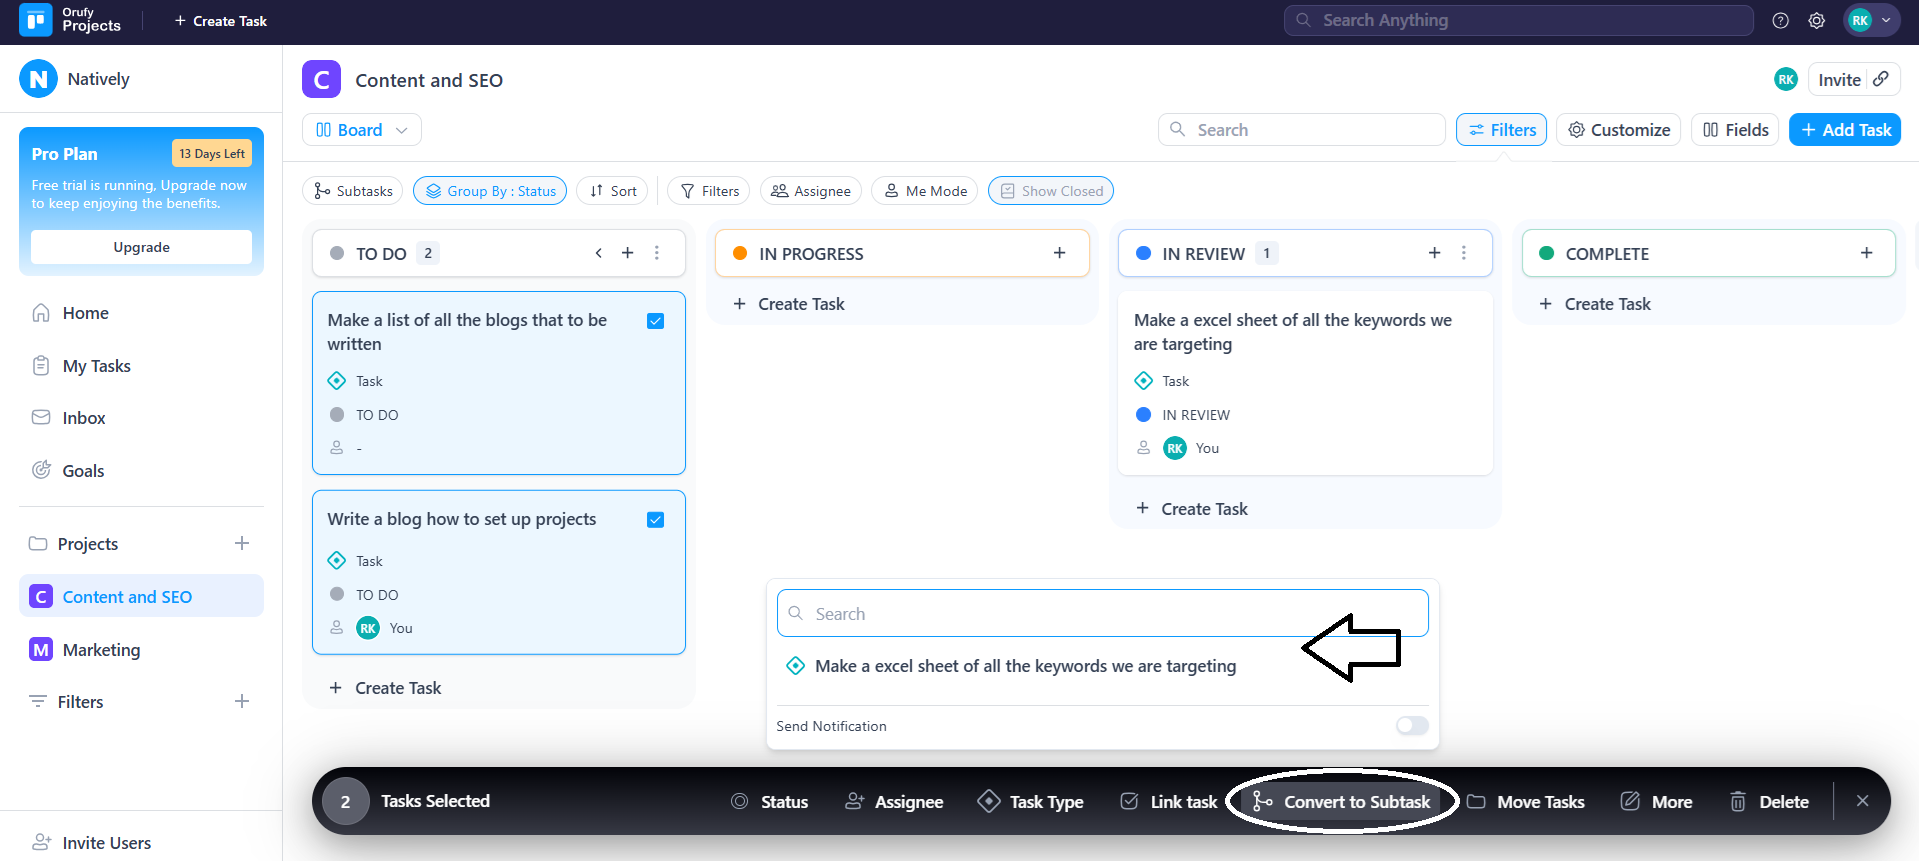Screen dimensions: 1919x868
Task: Dismiss the selection bar with X icon
Action: pos(1862,801)
